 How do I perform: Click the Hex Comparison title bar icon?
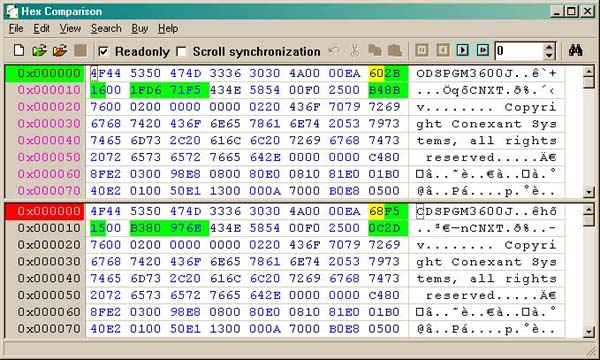(12, 11)
